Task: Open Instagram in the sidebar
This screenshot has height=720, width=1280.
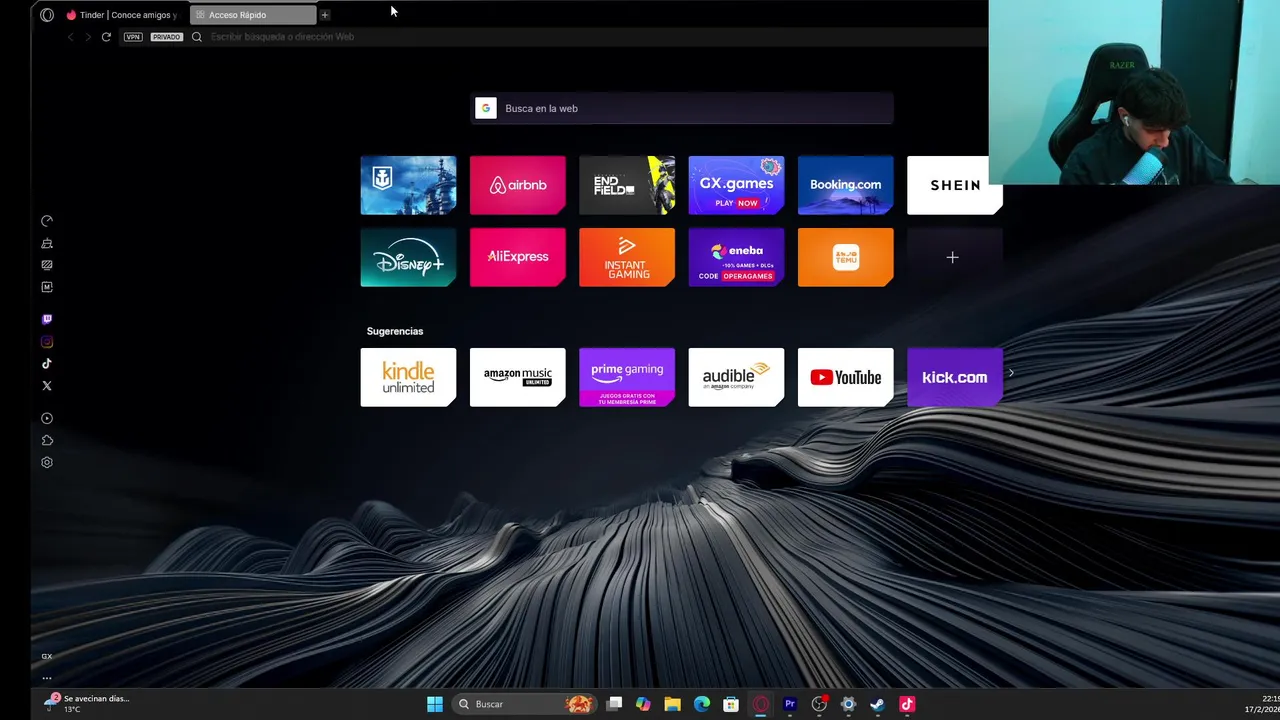Action: point(47,342)
